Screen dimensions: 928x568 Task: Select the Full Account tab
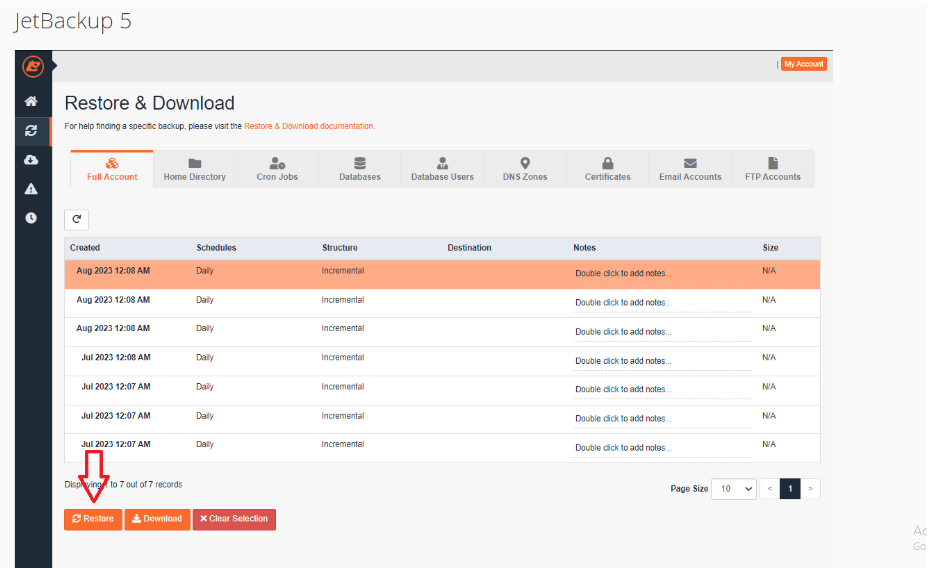[112, 169]
